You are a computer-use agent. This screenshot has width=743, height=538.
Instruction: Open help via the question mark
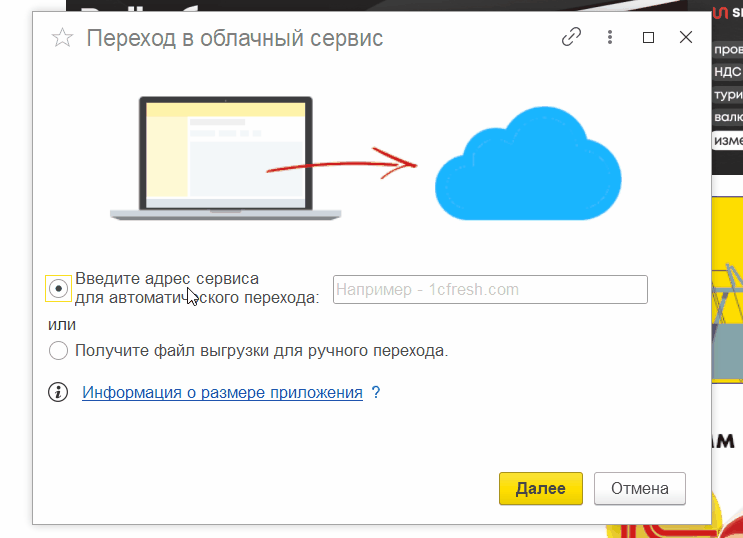(x=376, y=392)
